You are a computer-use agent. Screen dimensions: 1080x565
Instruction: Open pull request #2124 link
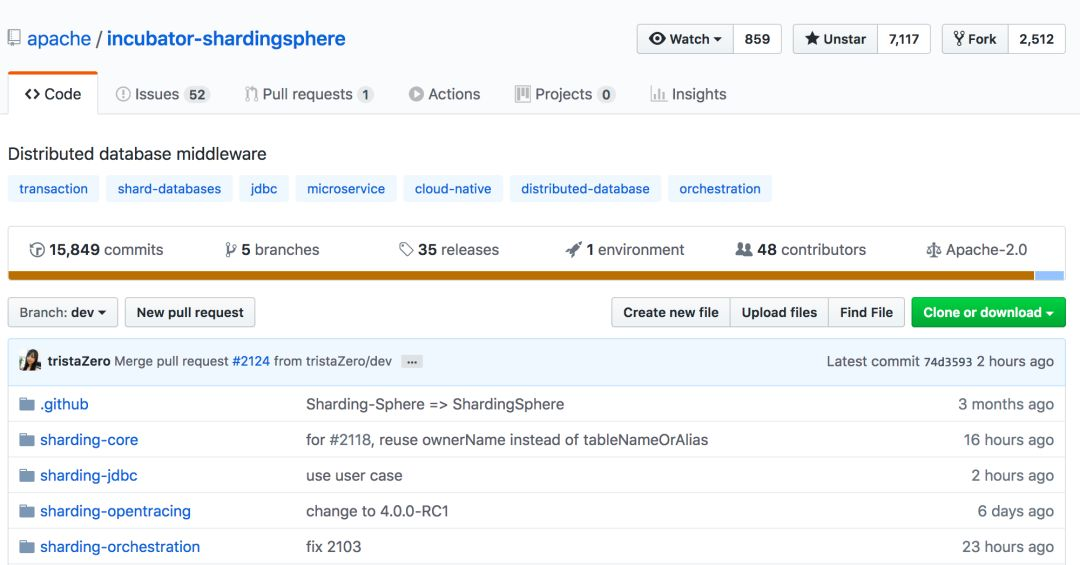pos(251,361)
